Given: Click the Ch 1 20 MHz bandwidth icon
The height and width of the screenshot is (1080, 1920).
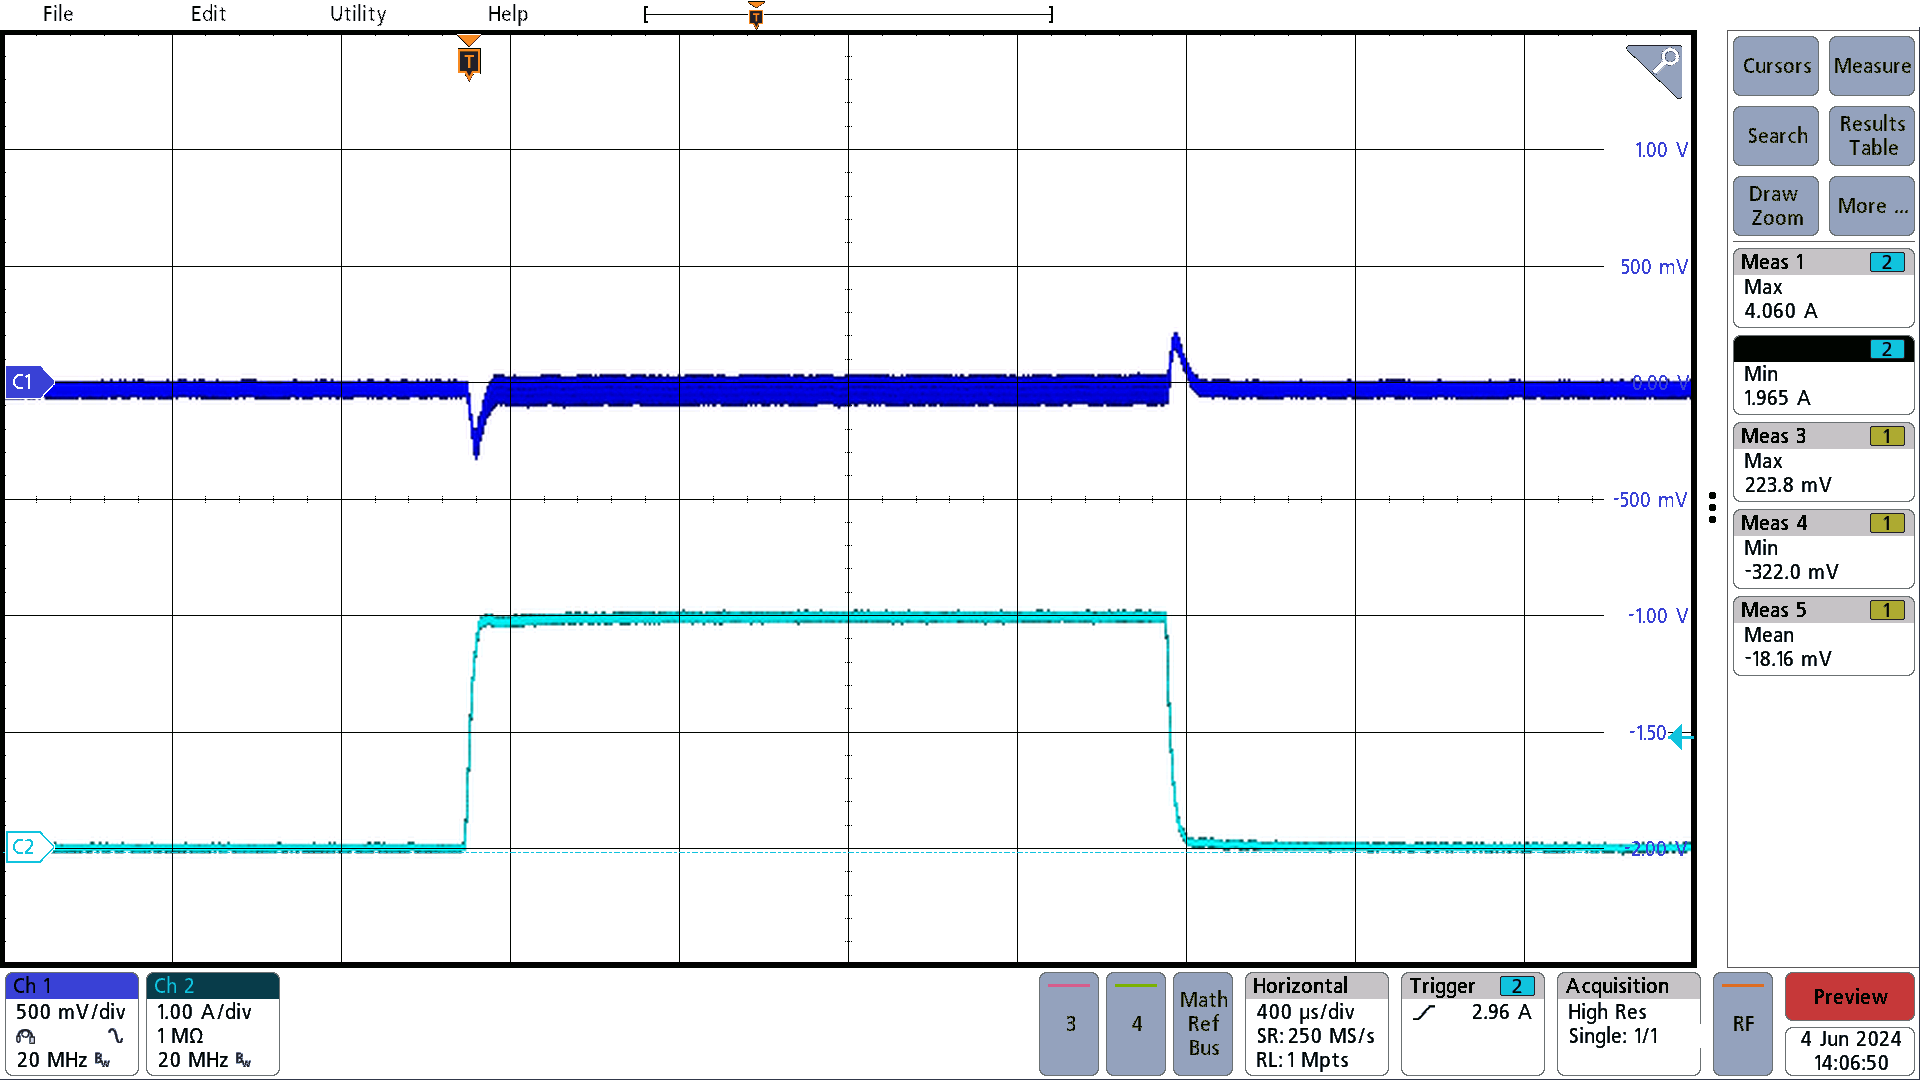Looking at the screenshot, I should click(x=103, y=1060).
